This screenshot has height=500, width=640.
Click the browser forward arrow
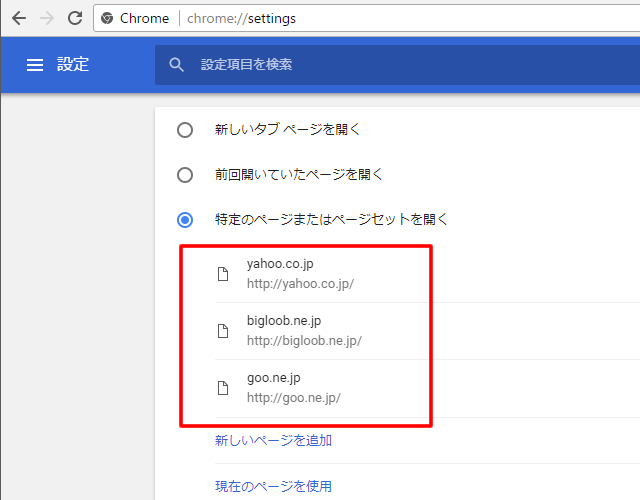coord(47,18)
